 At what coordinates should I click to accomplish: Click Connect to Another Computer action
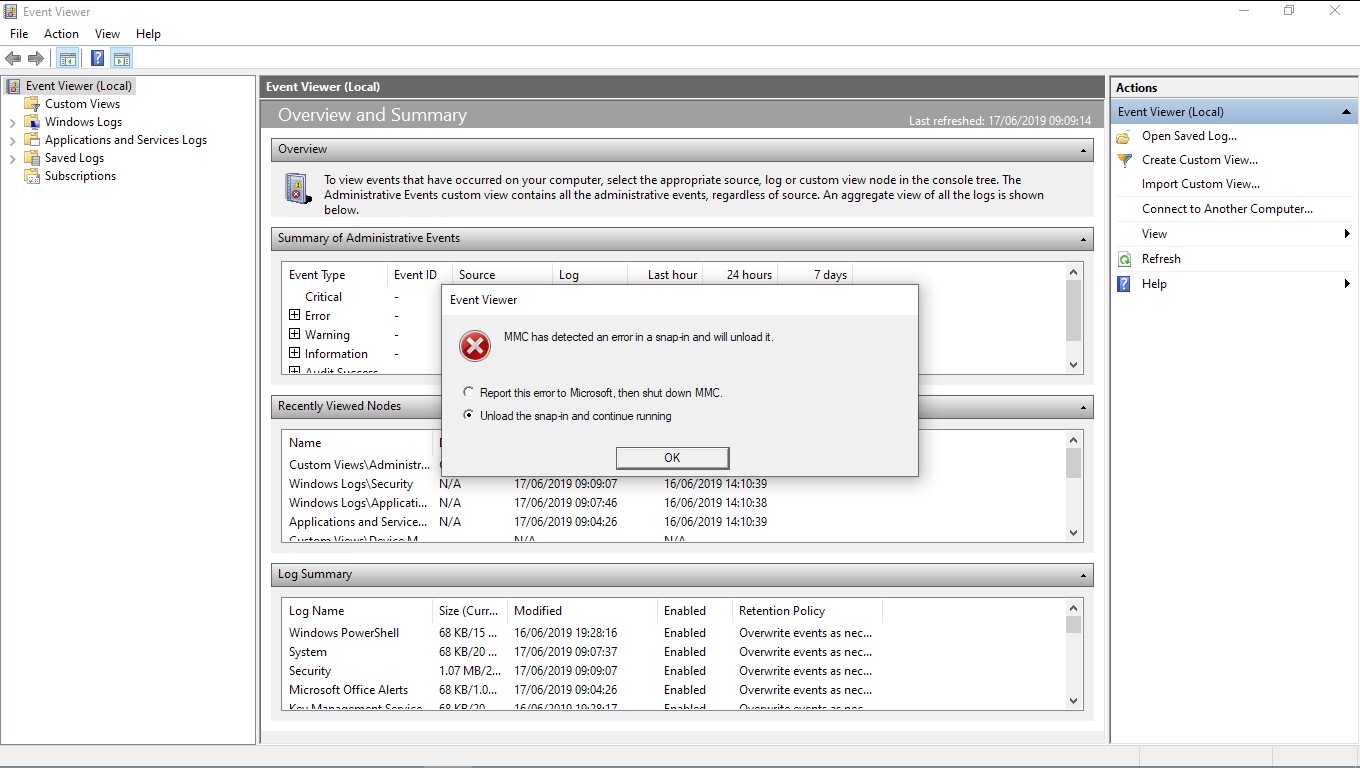[1227, 209]
